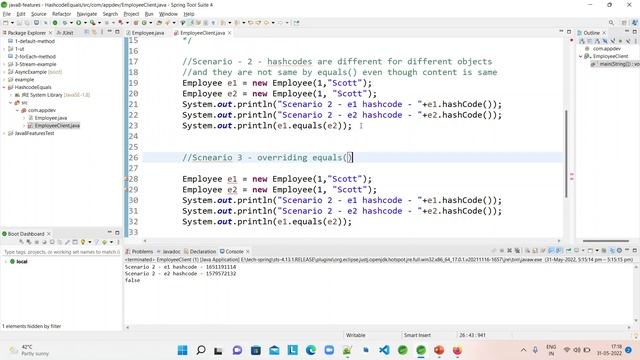Switch to the JUnit view tab
The height and width of the screenshot is (360, 640).
(x=65, y=33)
